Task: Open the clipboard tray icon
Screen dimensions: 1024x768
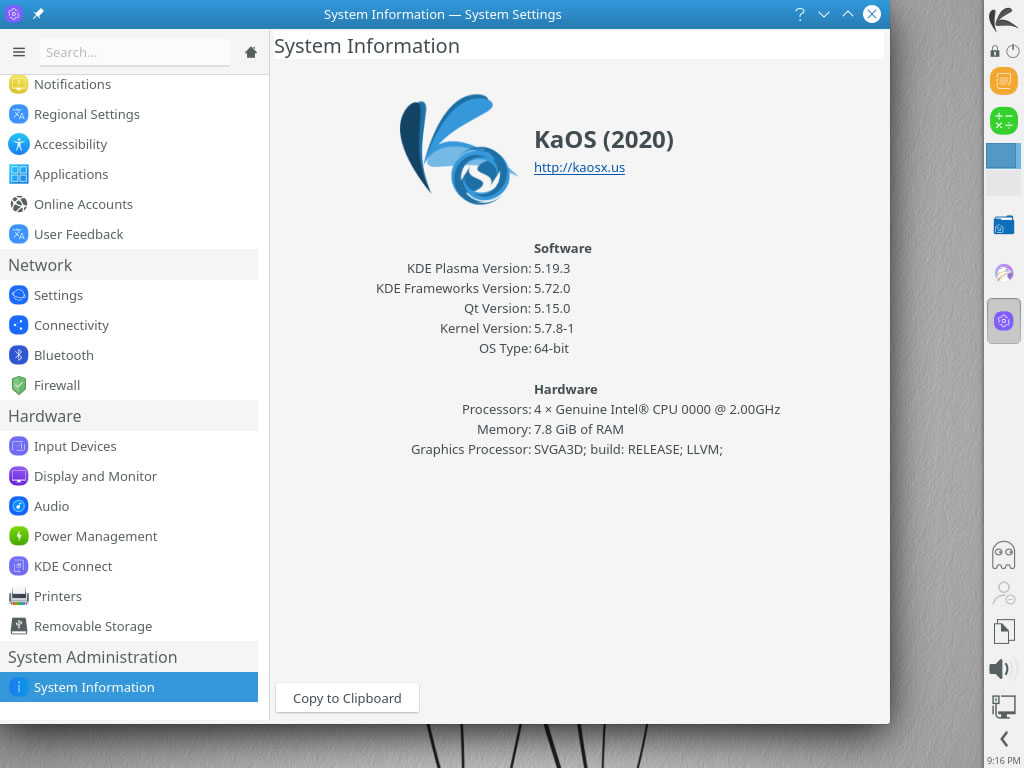Action: (x=1004, y=632)
